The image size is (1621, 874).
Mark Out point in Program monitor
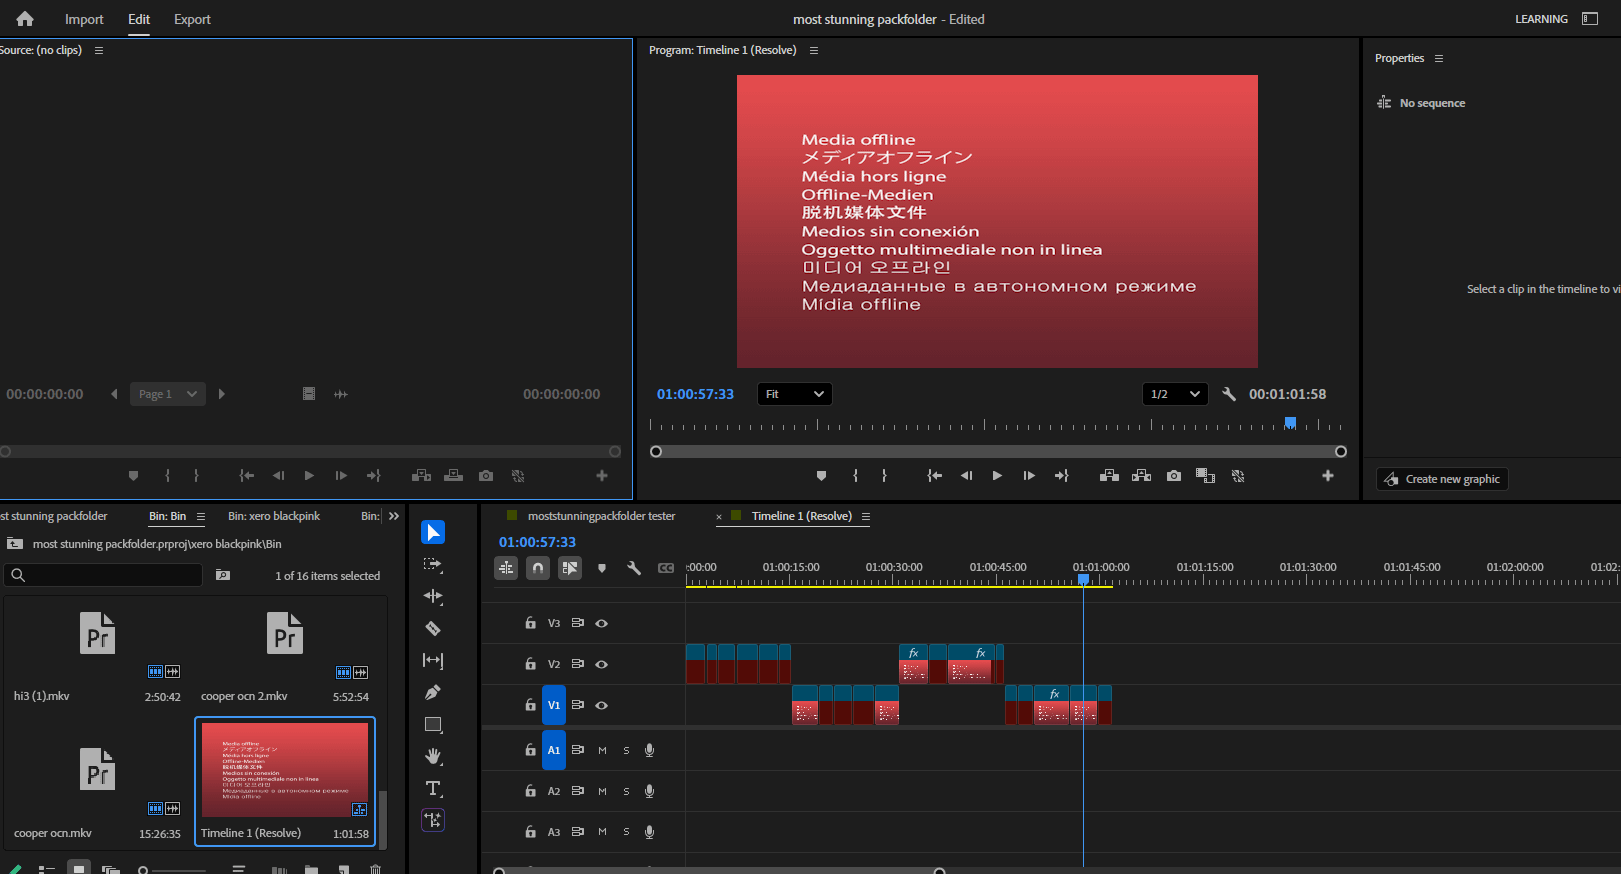point(884,476)
